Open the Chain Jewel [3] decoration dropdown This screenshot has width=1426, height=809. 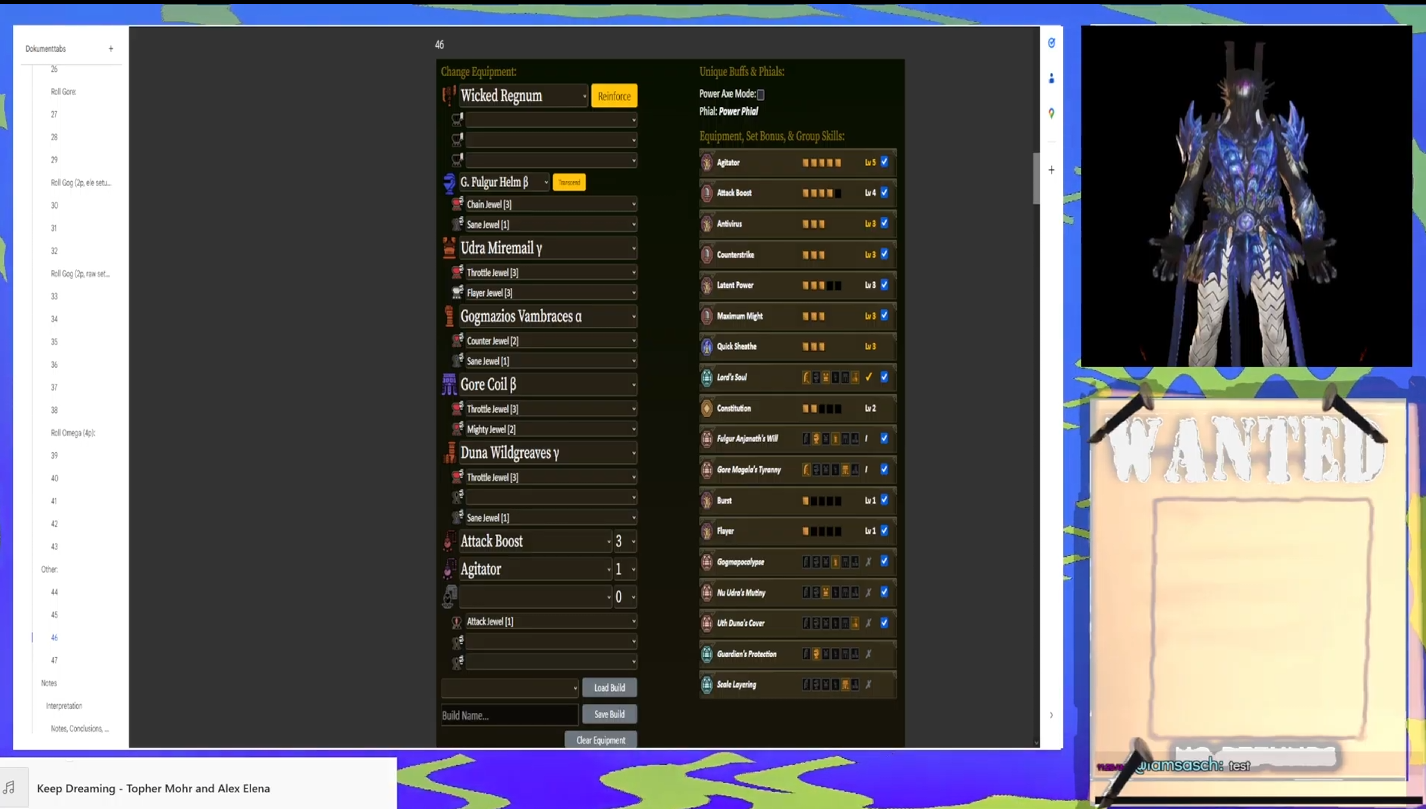coord(551,204)
